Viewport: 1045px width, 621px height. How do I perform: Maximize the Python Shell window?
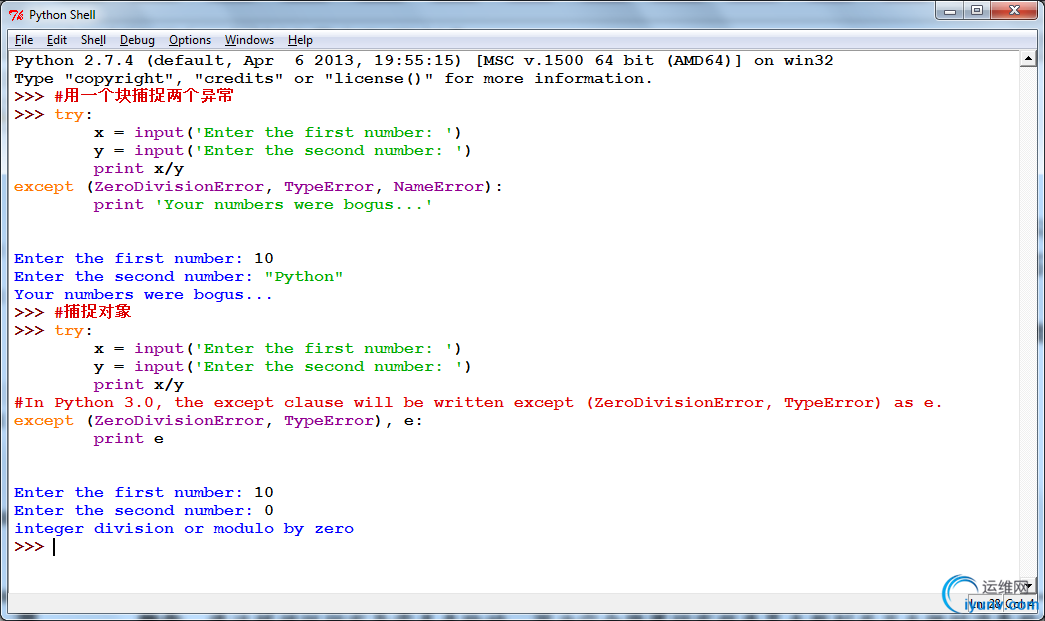(x=977, y=11)
